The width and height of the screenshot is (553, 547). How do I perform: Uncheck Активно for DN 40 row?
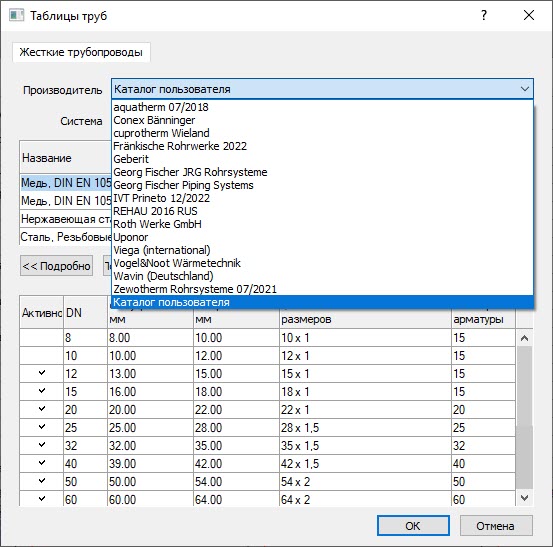pyautogui.click(x=42, y=463)
